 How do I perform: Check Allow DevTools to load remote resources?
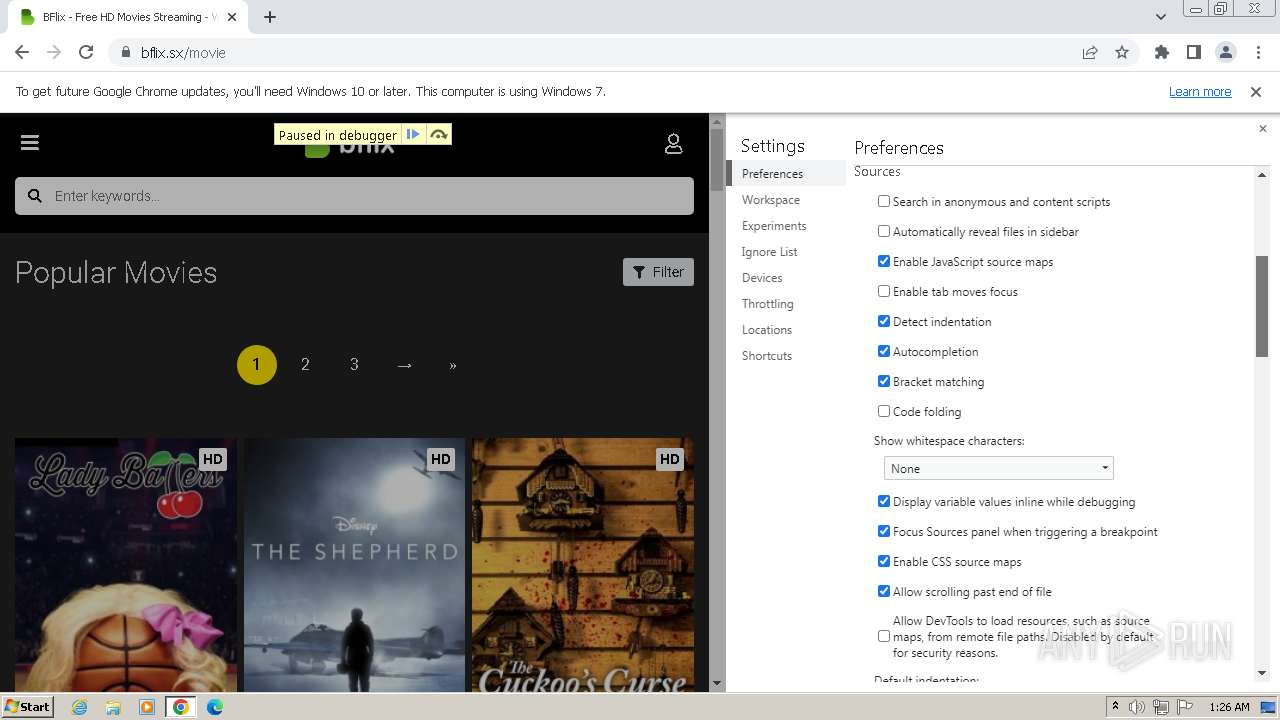click(x=884, y=636)
